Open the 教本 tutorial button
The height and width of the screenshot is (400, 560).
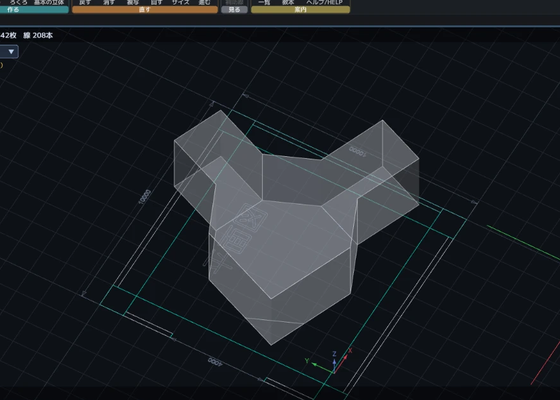[288, 2]
